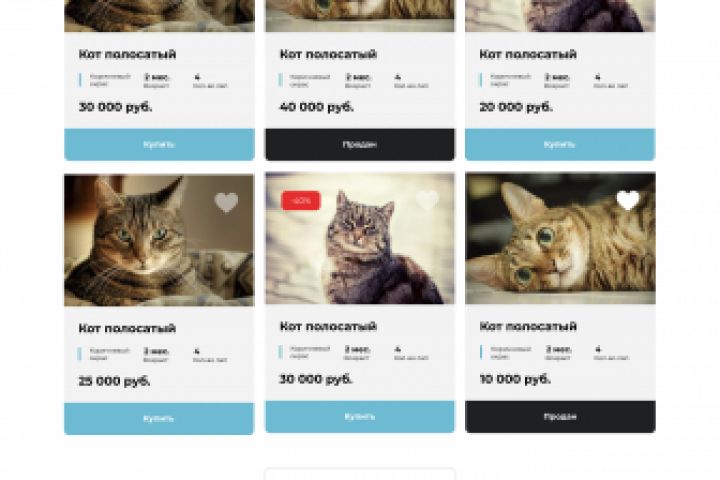
Task: Click the partially visible button below the cards
Action: [360, 474]
